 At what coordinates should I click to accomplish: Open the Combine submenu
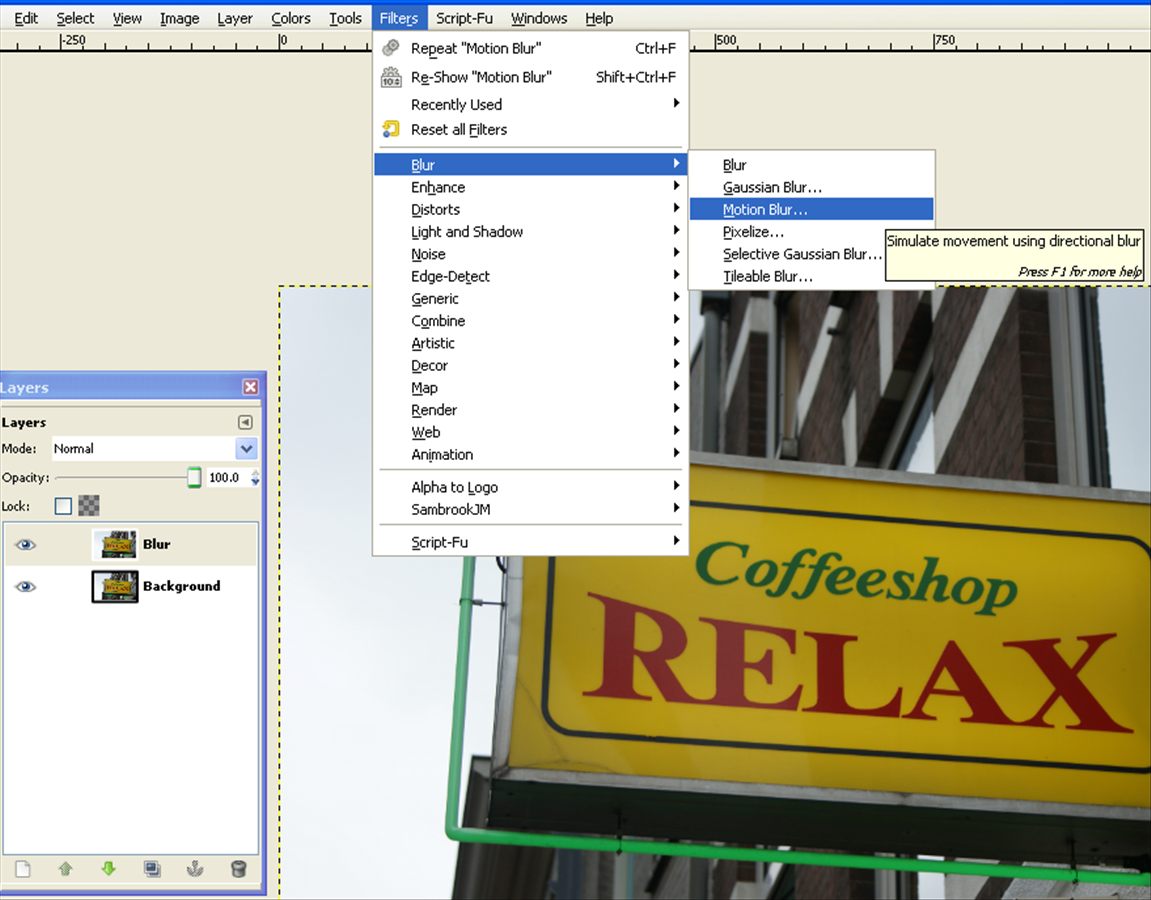(x=530, y=321)
